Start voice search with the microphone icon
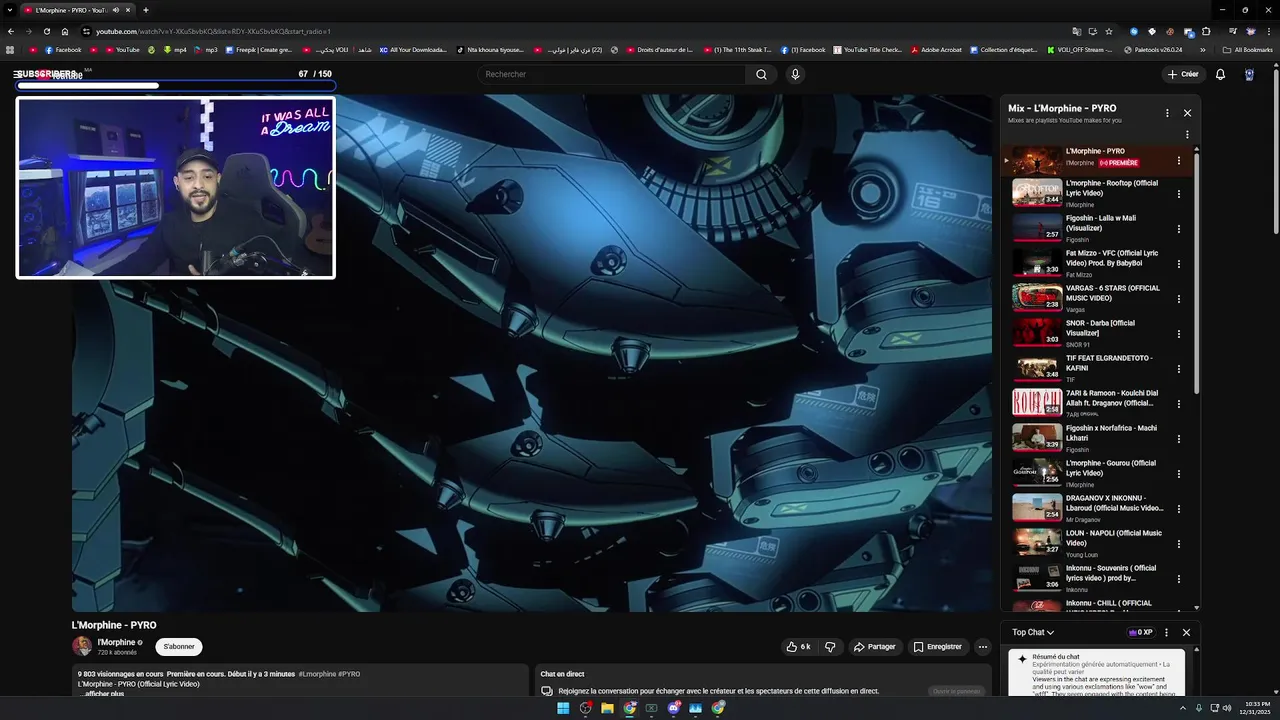The image size is (1280, 720). tap(795, 74)
